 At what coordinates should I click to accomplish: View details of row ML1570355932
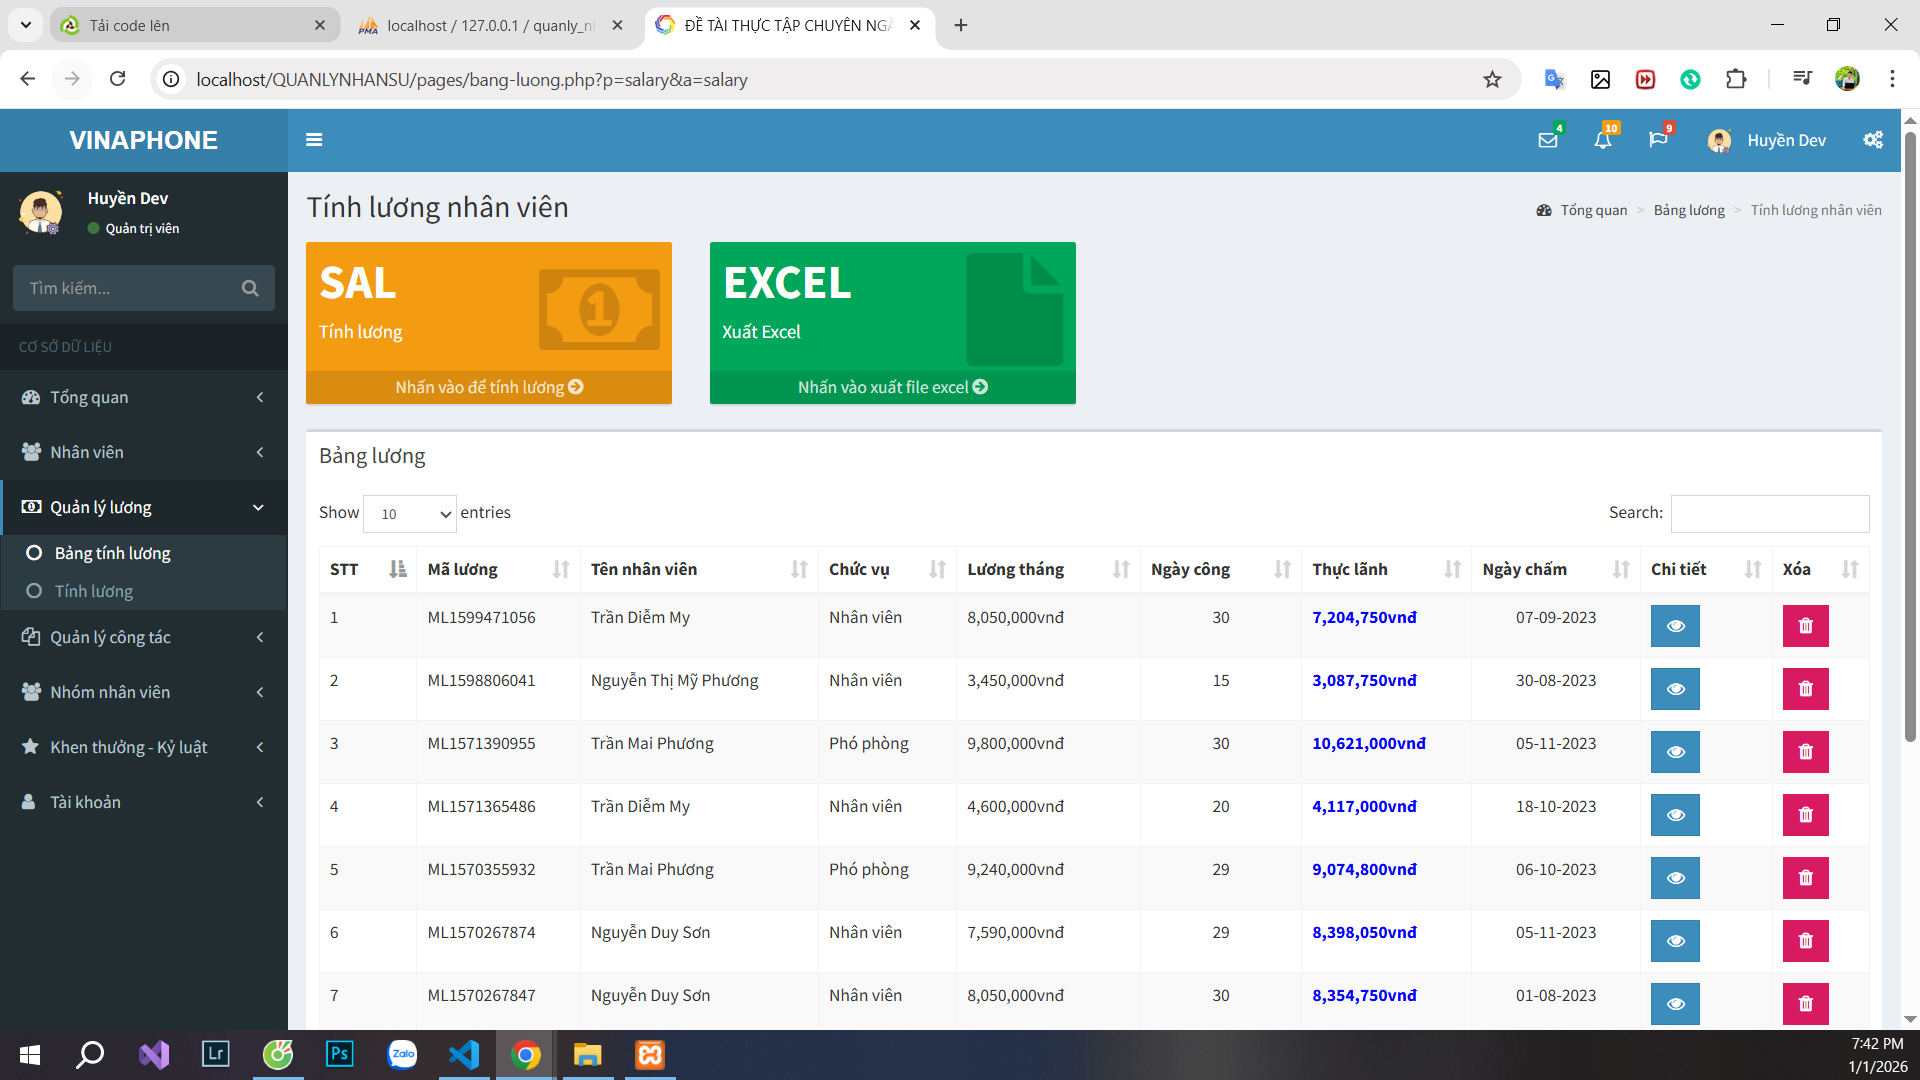1675,878
